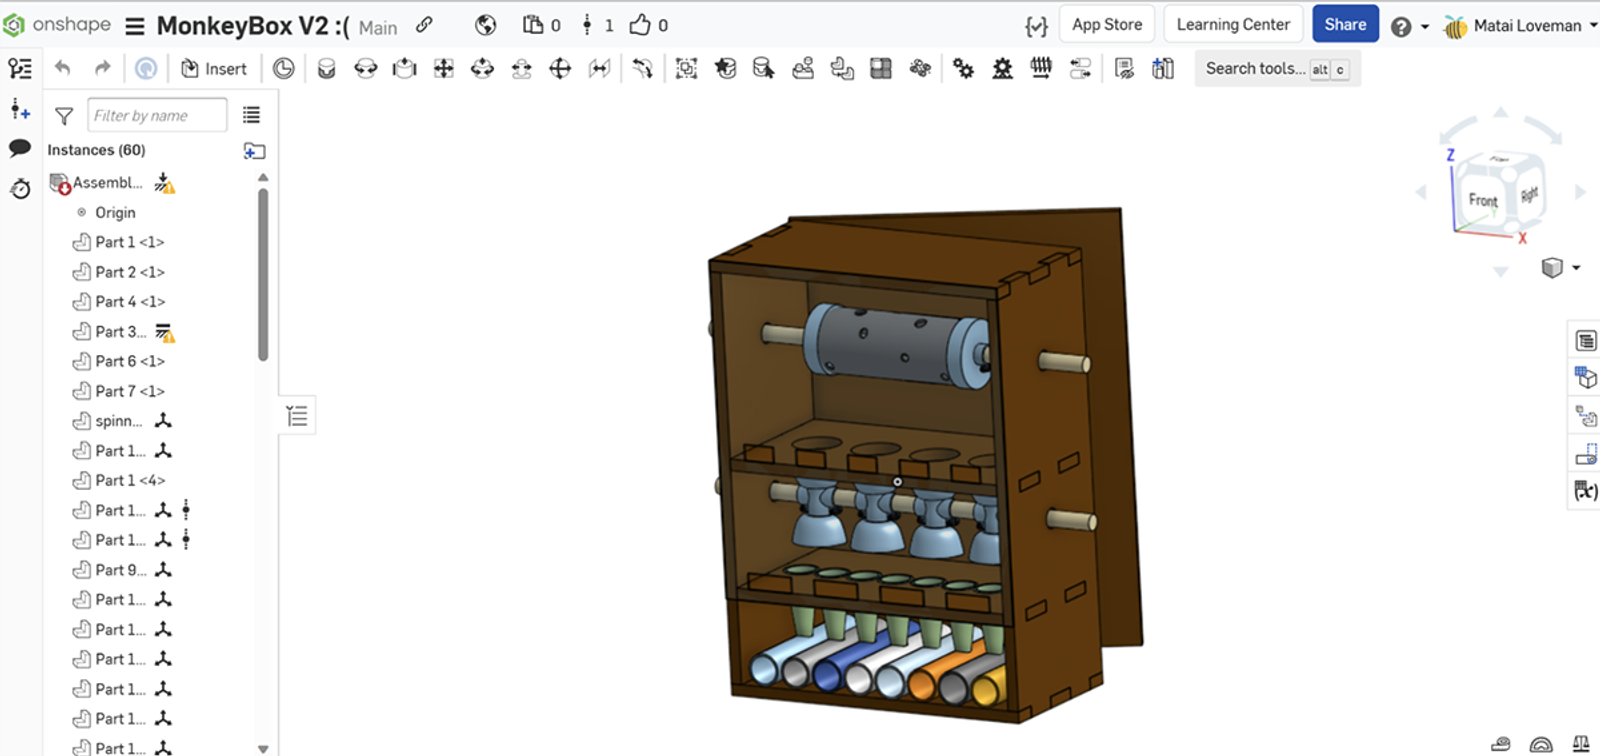Click the Insert parts button
1600x756 pixels.
pyautogui.click(x=214, y=68)
